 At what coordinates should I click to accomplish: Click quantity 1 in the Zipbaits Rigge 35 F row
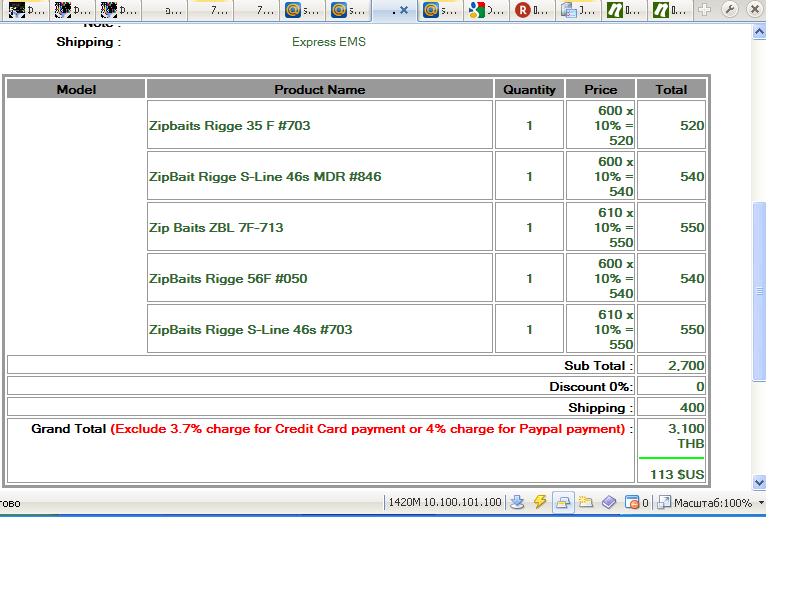(529, 126)
